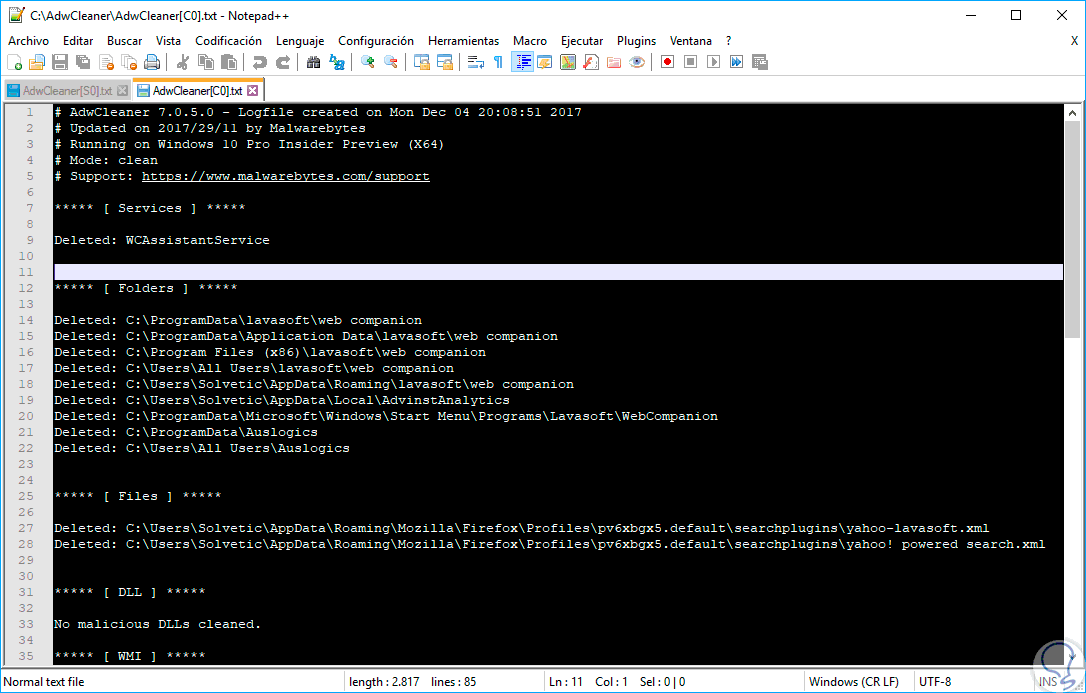Click the vertical scrollbar thumb
The height and width of the screenshot is (693, 1086).
pos(1072,231)
